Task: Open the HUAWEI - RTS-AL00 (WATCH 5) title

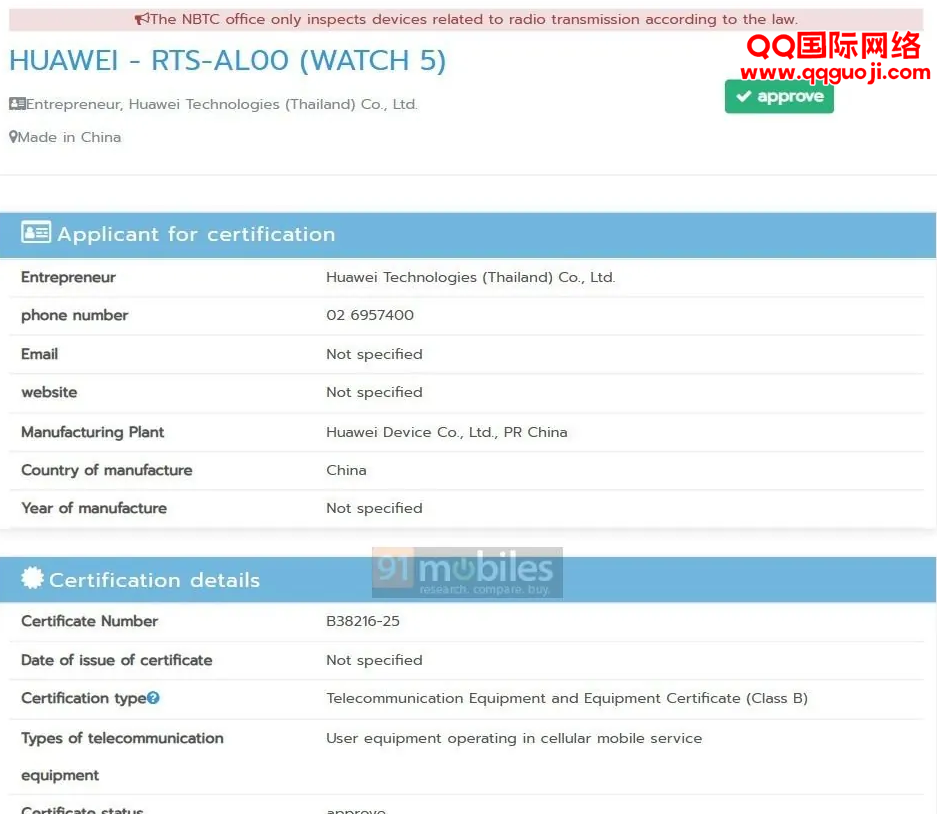Action: (228, 60)
